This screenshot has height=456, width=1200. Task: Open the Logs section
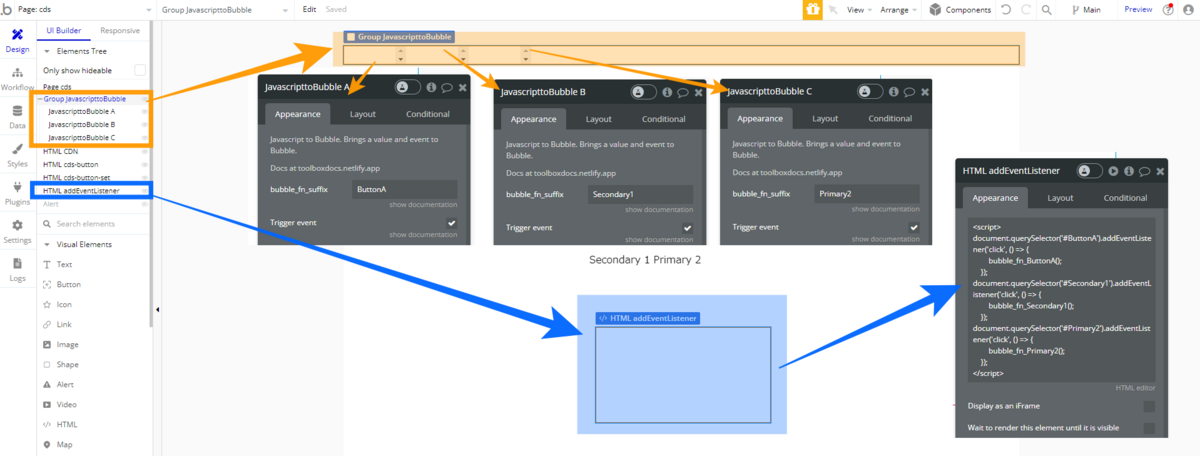point(17,269)
